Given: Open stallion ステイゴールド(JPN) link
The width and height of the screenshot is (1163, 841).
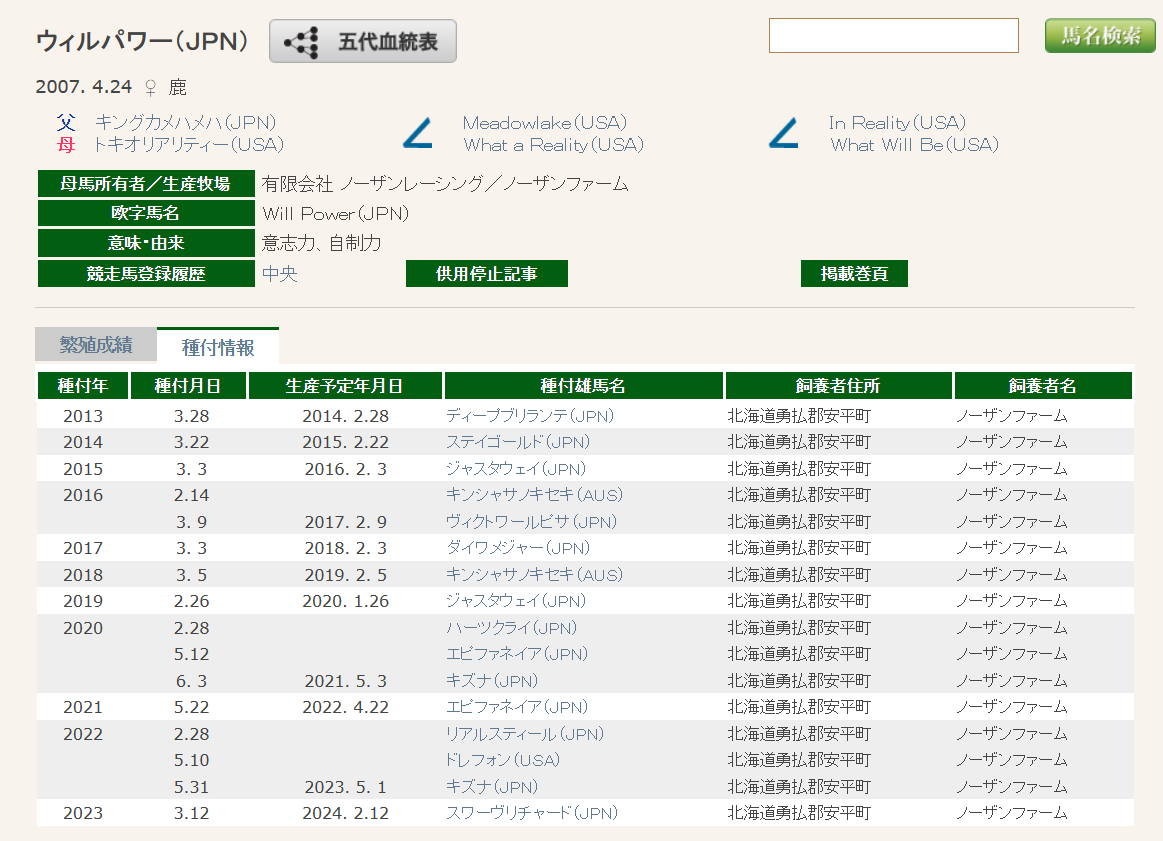Looking at the screenshot, I should [517, 442].
